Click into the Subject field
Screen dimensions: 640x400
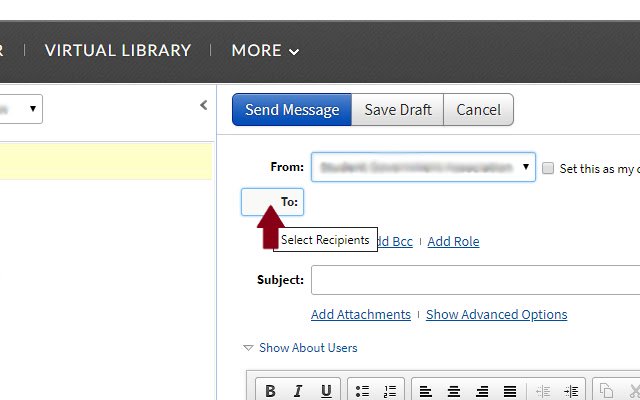[x=476, y=280]
